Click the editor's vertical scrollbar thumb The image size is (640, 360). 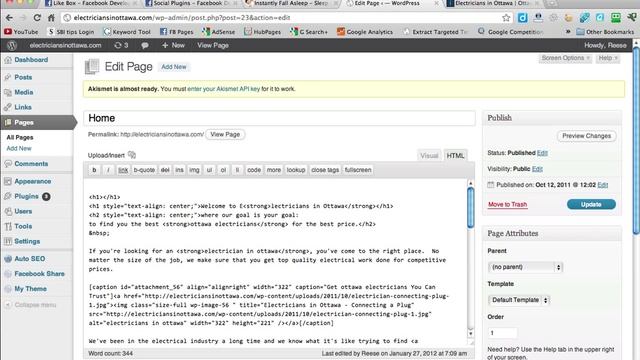tap(471, 207)
